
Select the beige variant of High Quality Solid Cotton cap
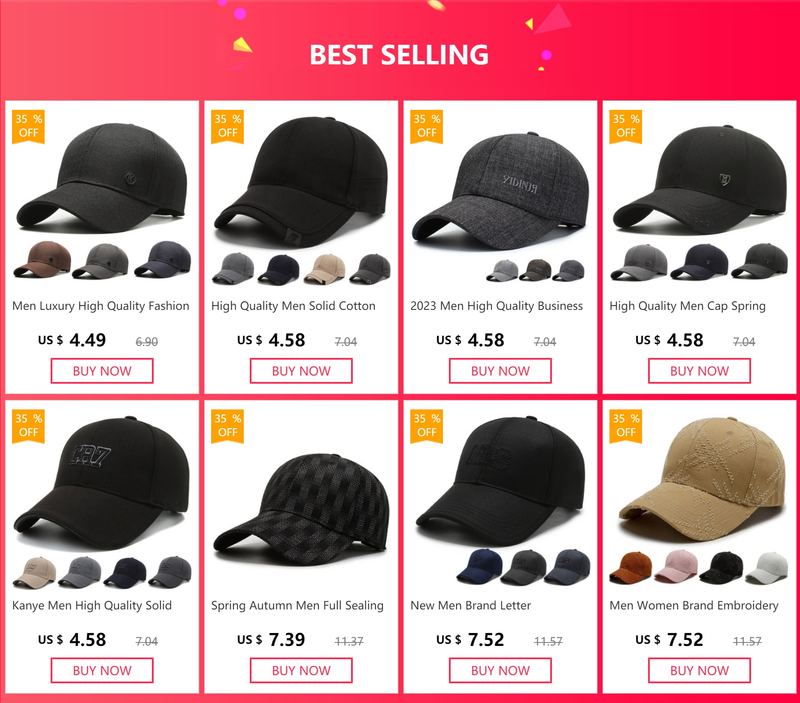pos(324,268)
